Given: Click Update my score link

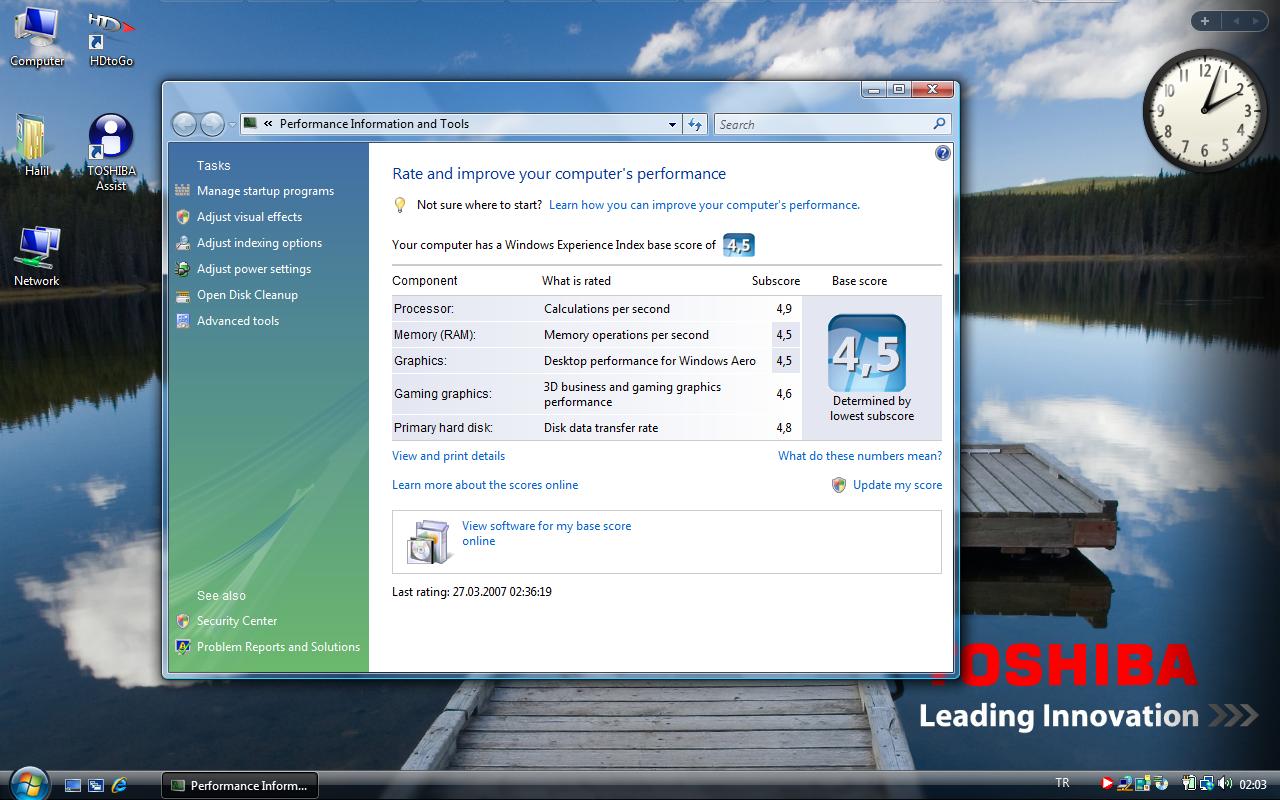Looking at the screenshot, I should (x=897, y=485).
